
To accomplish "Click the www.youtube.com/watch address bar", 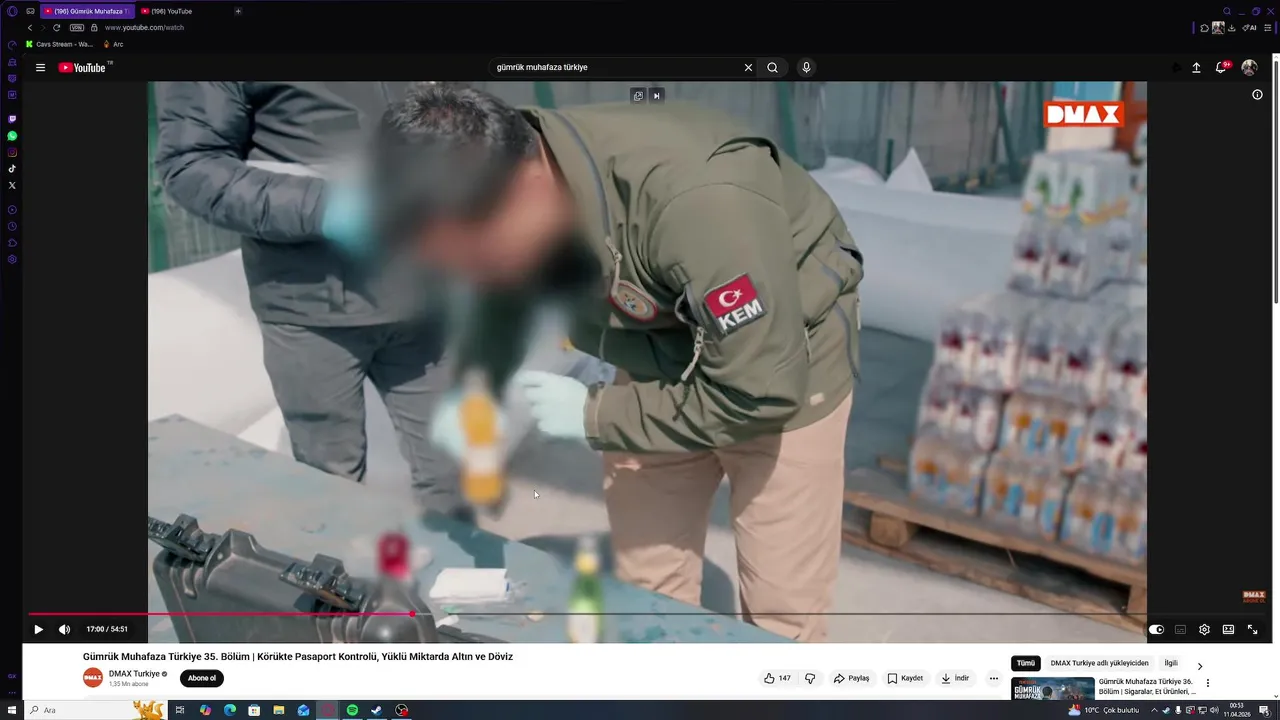I will (144, 28).
